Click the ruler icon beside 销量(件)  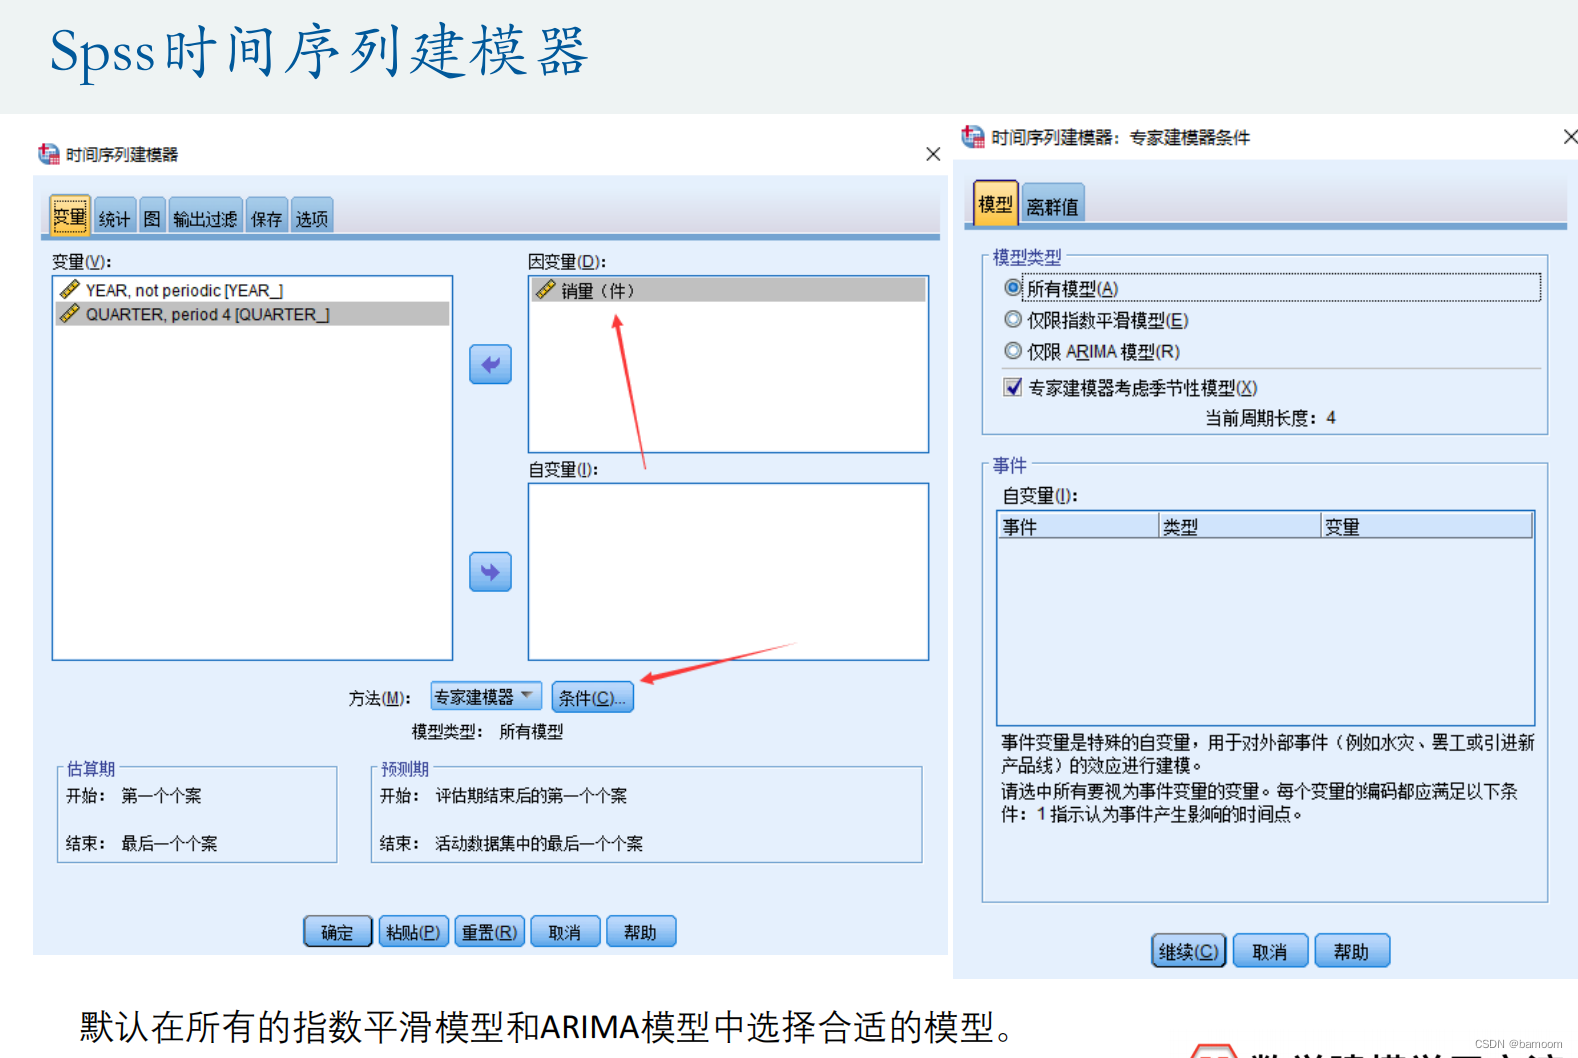click(x=545, y=290)
